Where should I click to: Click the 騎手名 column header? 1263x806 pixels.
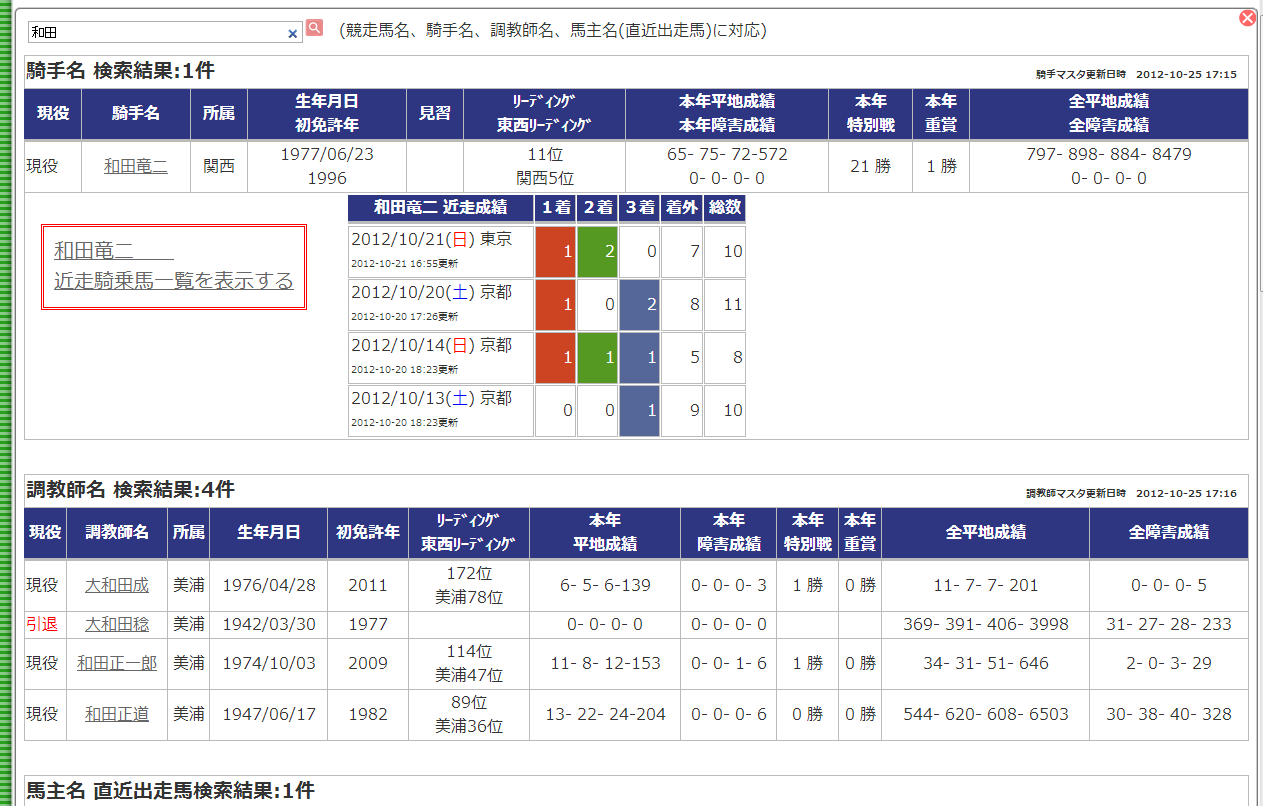[x=136, y=113]
